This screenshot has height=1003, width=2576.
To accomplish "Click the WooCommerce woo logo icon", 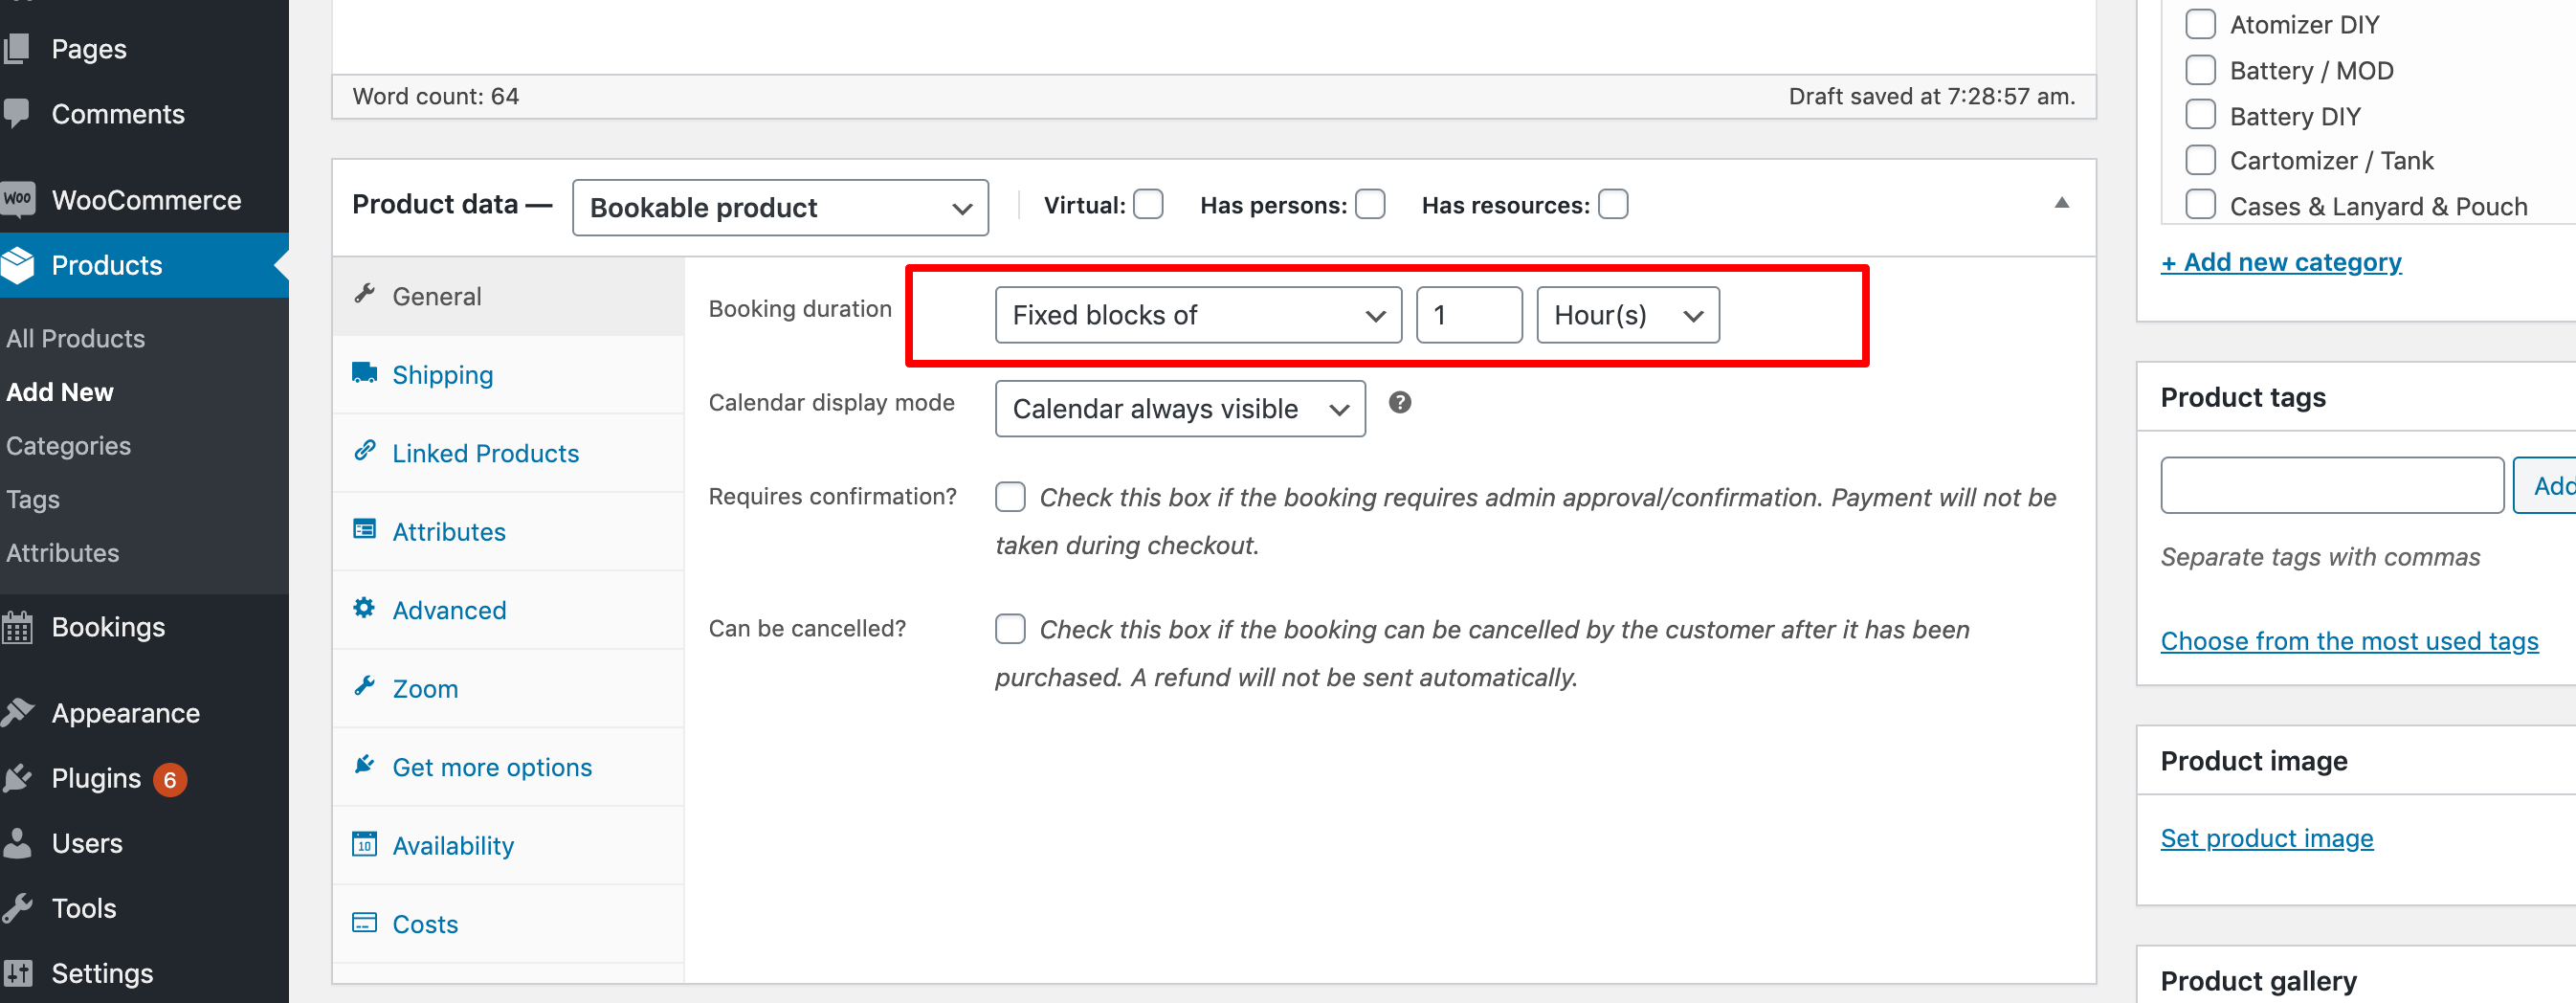I will [17, 199].
